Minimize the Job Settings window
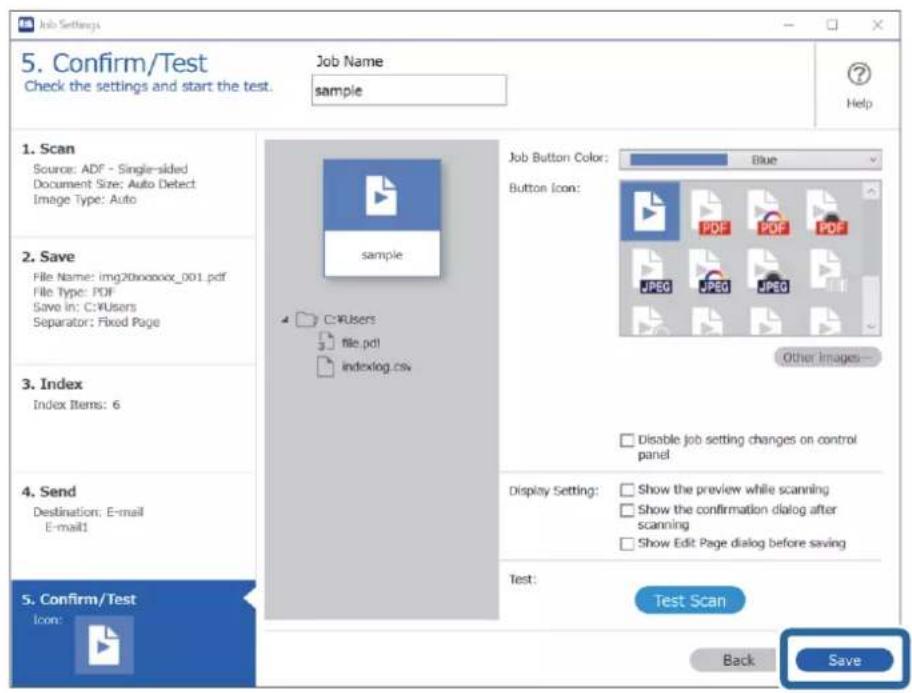 789,25
